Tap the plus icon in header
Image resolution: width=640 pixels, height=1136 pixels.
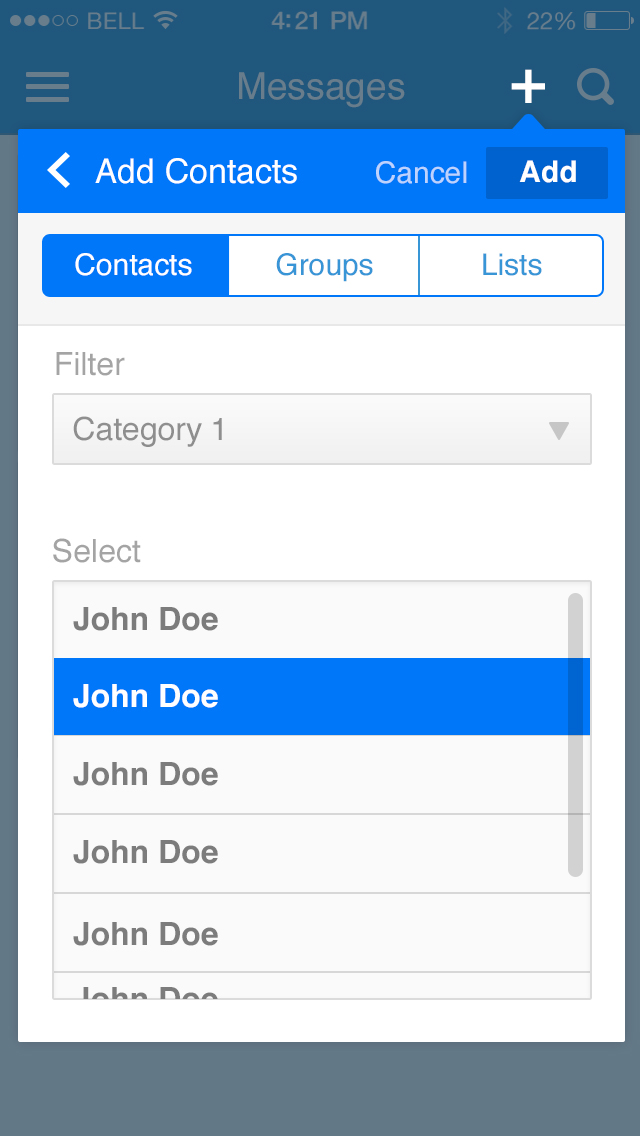pyautogui.click(x=528, y=87)
